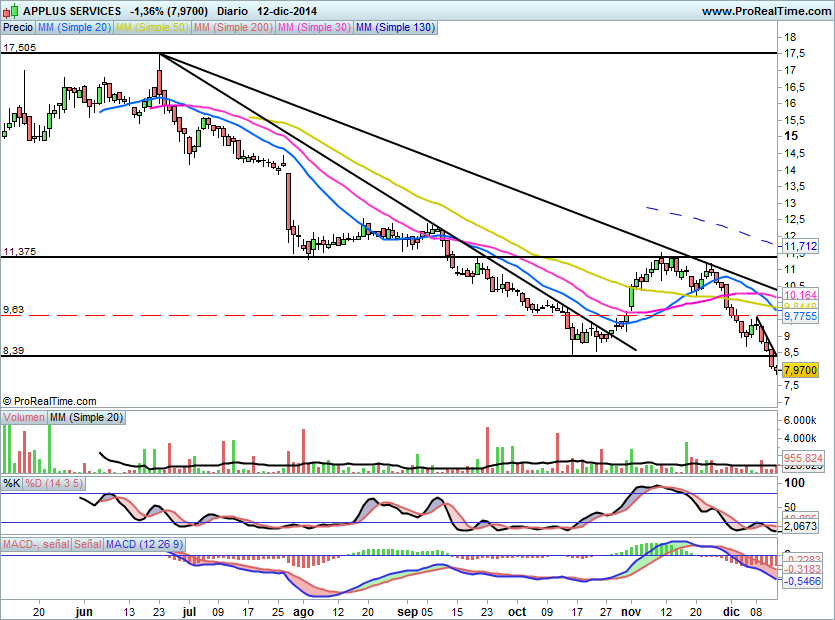Open the Volumen panel label

pyautogui.click(x=23, y=418)
